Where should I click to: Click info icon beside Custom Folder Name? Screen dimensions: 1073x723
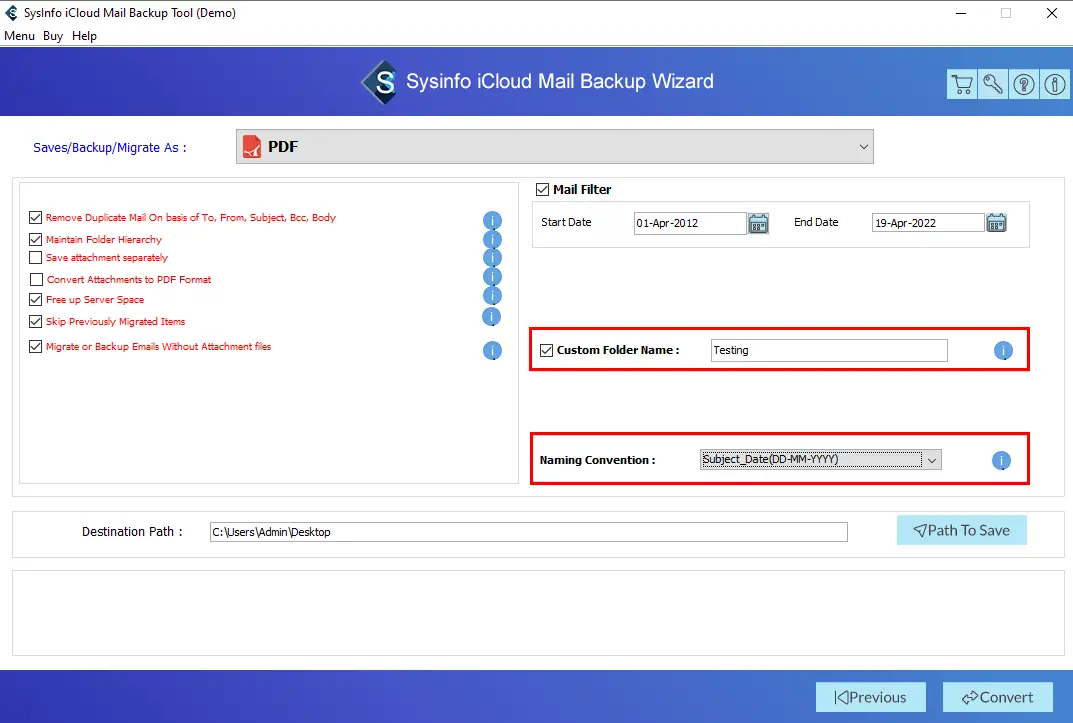click(x=1003, y=351)
